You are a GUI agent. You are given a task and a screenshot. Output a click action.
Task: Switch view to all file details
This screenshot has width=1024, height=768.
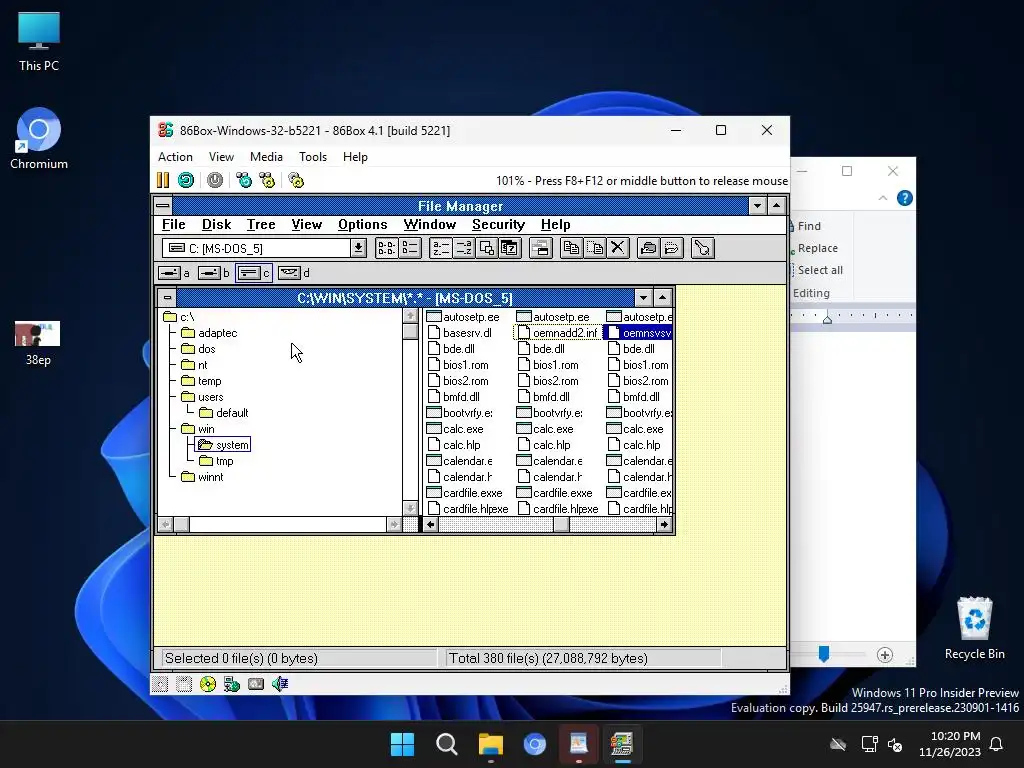coord(410,248)
